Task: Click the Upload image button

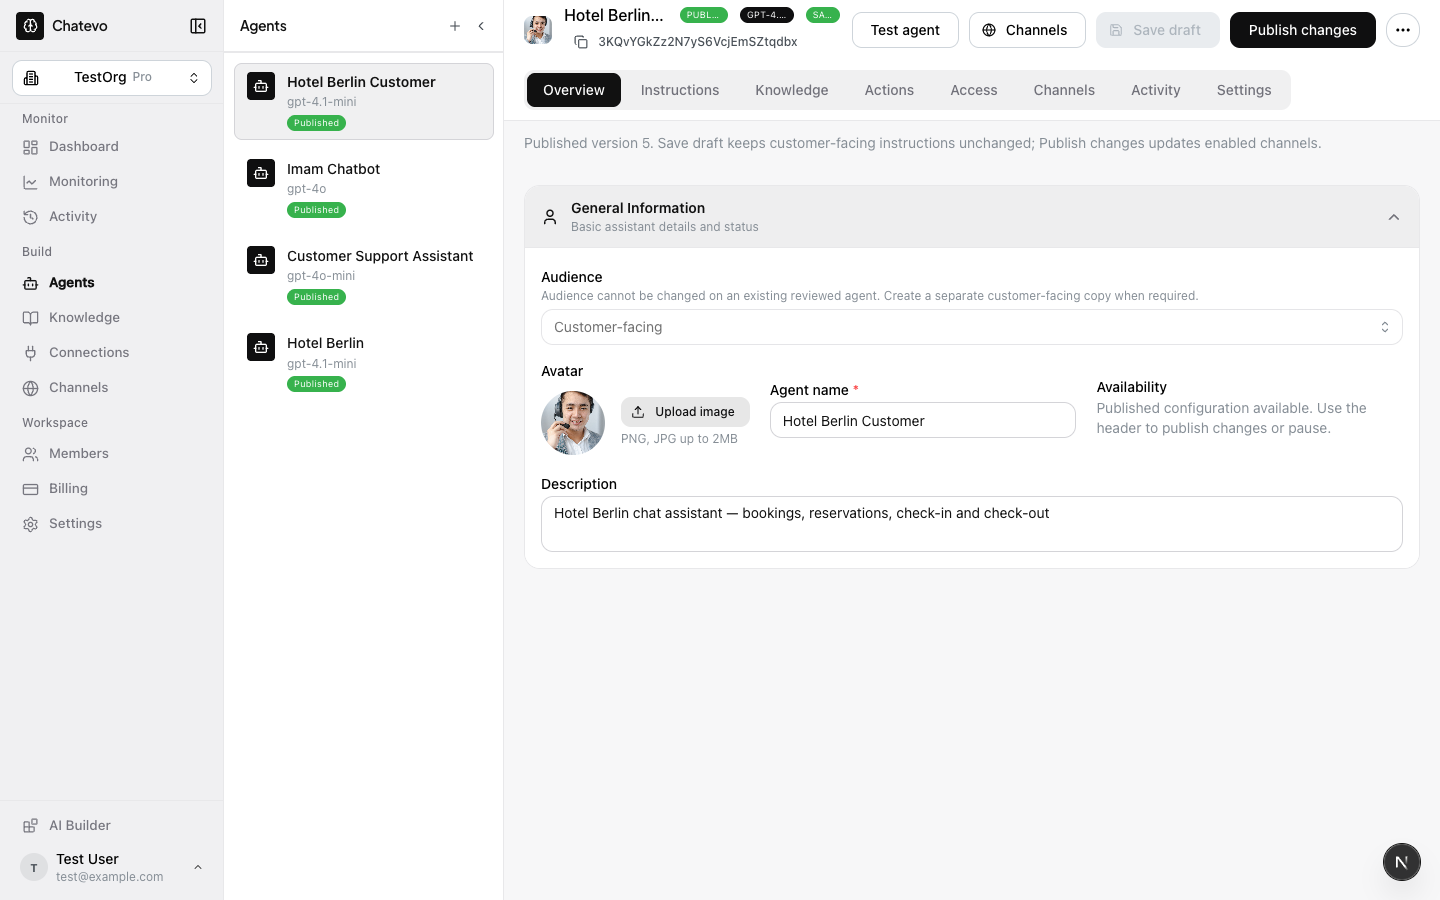Action: tap(685, 412)
